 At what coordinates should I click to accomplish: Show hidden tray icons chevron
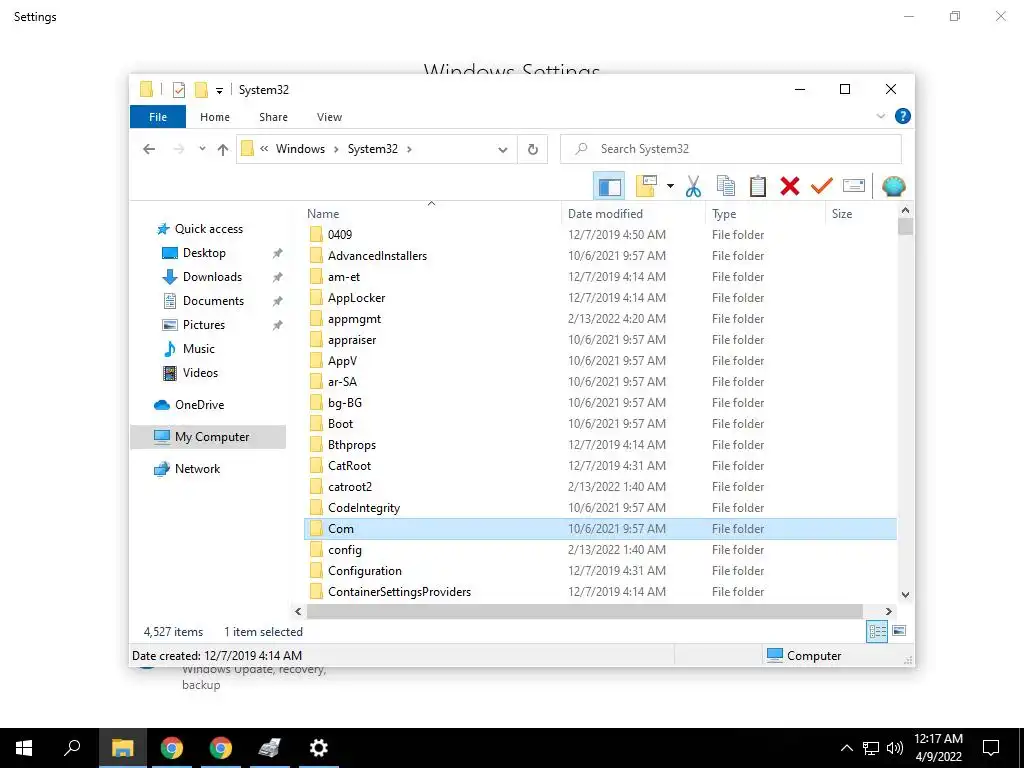click(x=846, y=748)
